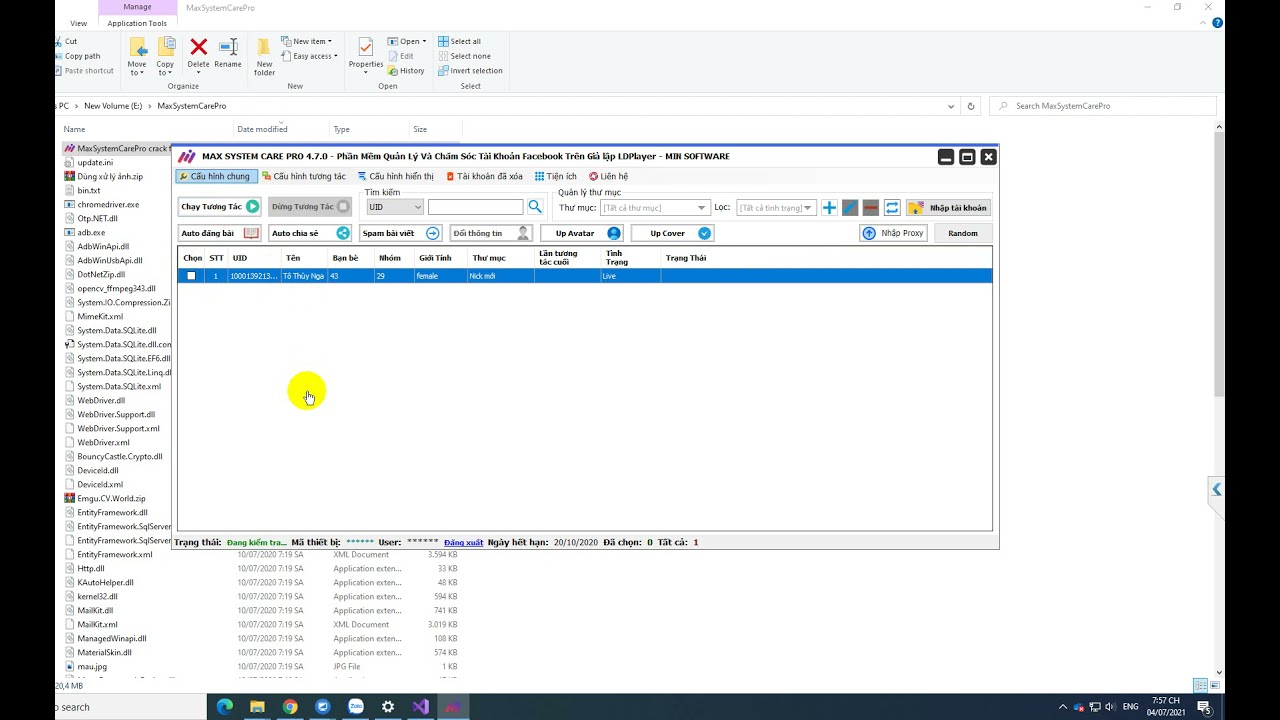The image size is (1280, 720).
Task: Create New folder in Explorer ribbon
Action: 264,56
